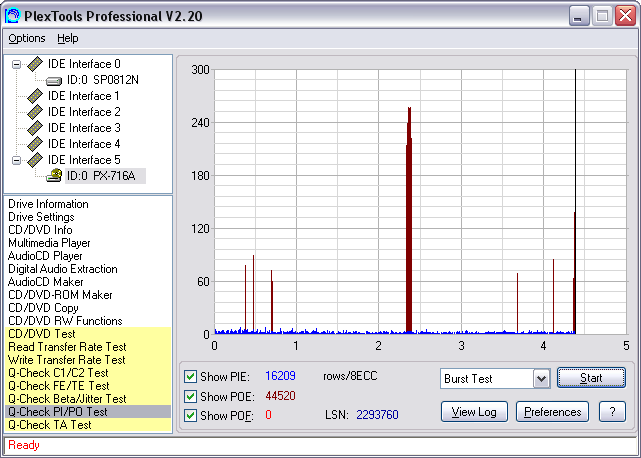The image size is (641, 458).
Task: Minimize the PlexTools window
Action: click(x=579, y=16)
